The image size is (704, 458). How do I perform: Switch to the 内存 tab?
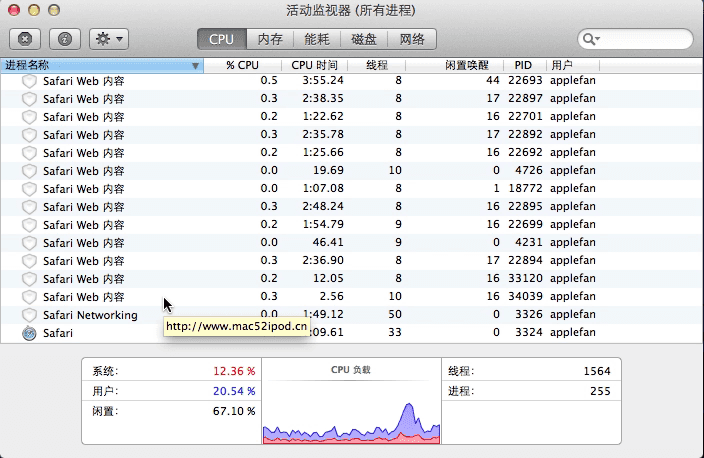pyautogui.click(x=270, y=39)
